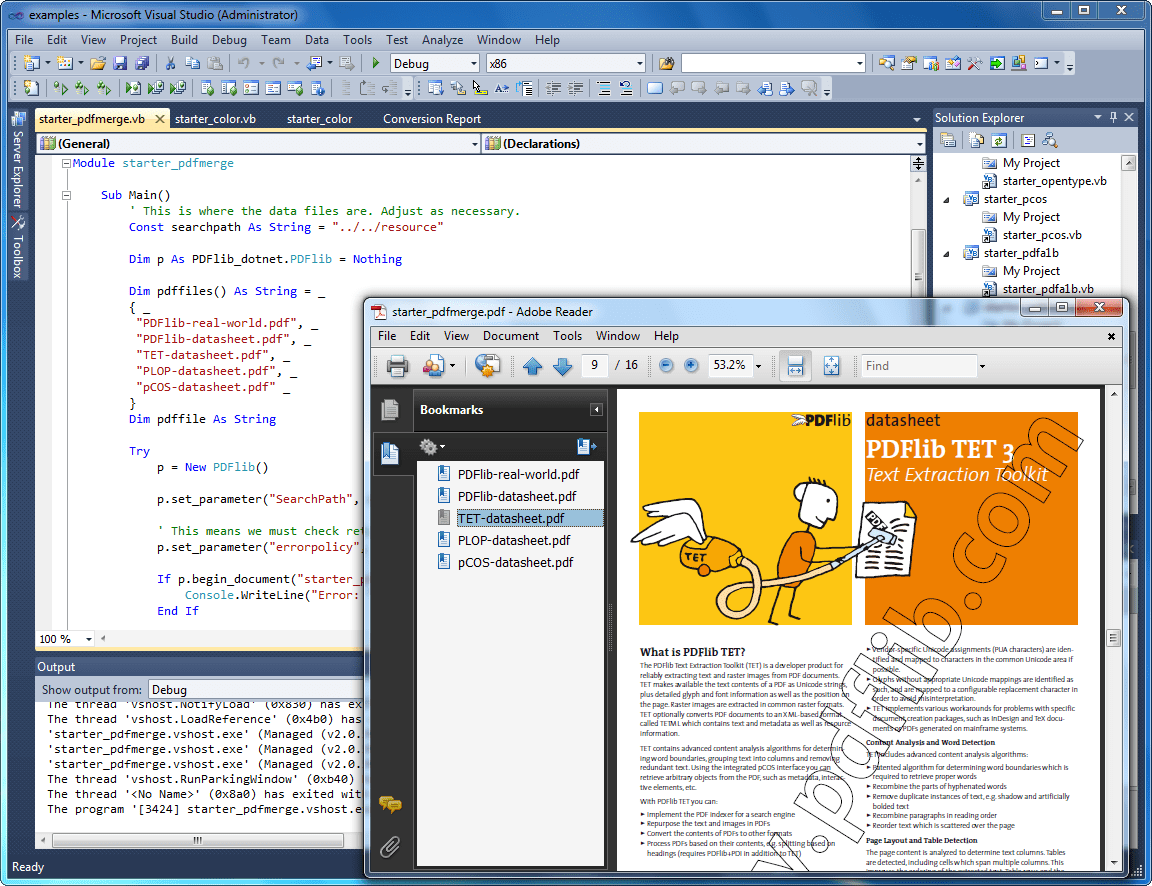Go to next page with down arrow
This screenshot has width=1152, height=886.
(562, 366)
